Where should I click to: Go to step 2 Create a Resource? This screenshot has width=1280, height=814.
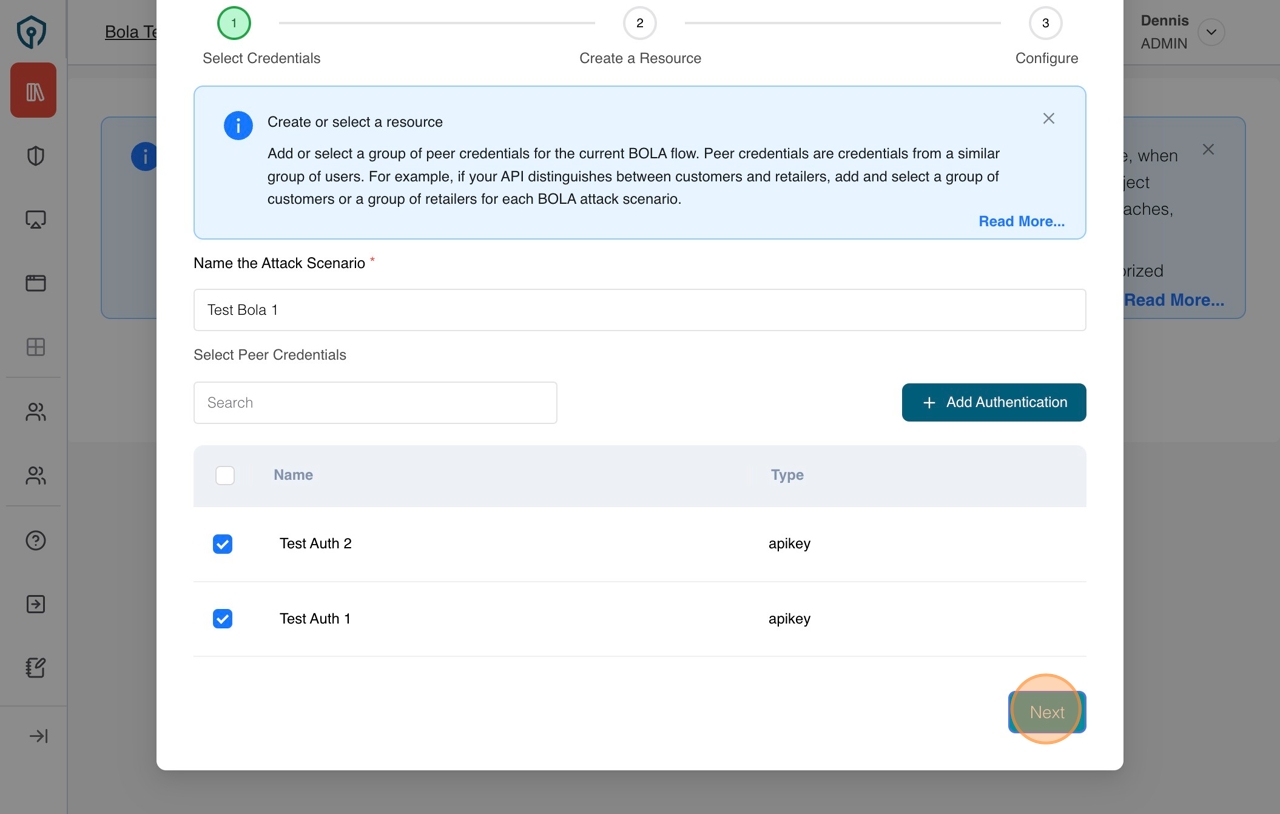[640, 23]
